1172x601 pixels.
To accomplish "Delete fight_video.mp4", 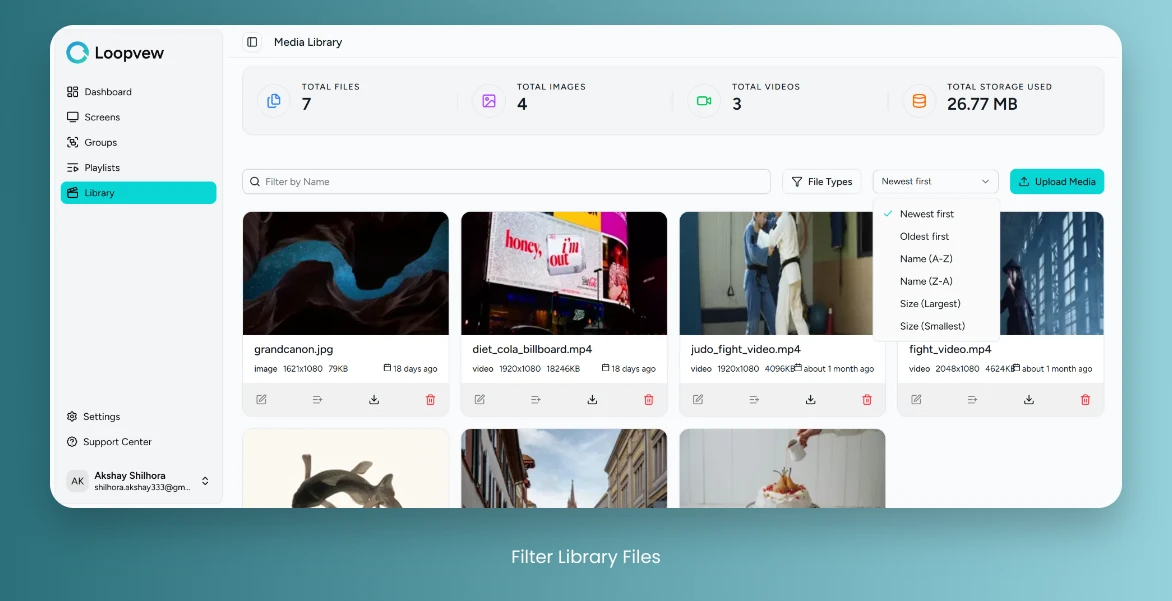I will [1085, 400].
